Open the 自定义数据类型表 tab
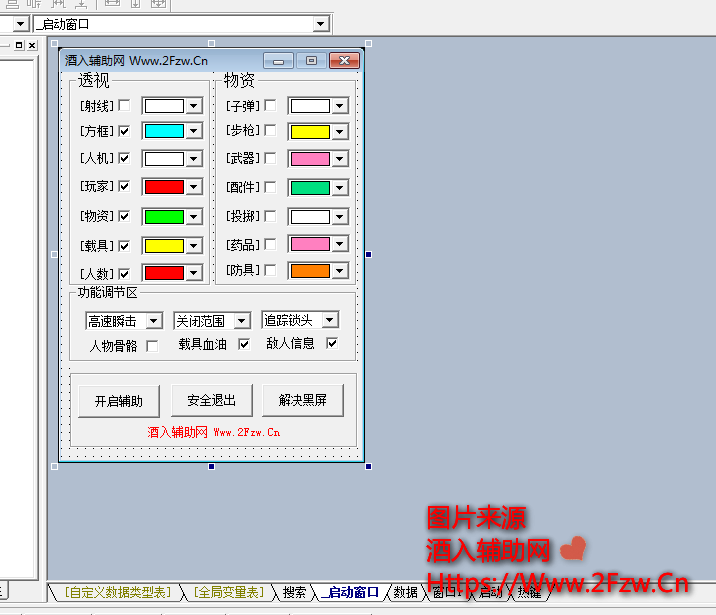 tap(116, 592)
